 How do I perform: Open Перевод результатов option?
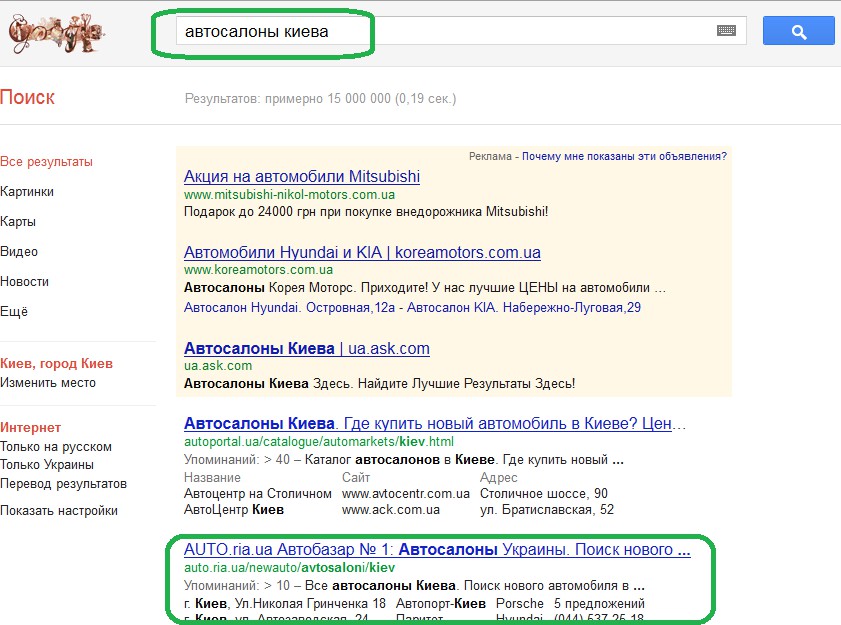tap(63, 483)
